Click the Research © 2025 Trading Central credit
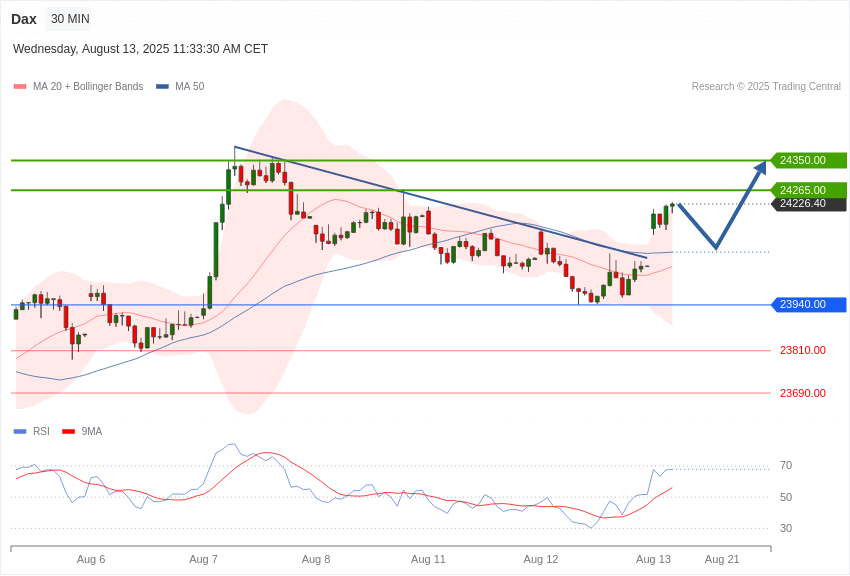The width and height of the screenshot is (850, 576). point(766,87)
